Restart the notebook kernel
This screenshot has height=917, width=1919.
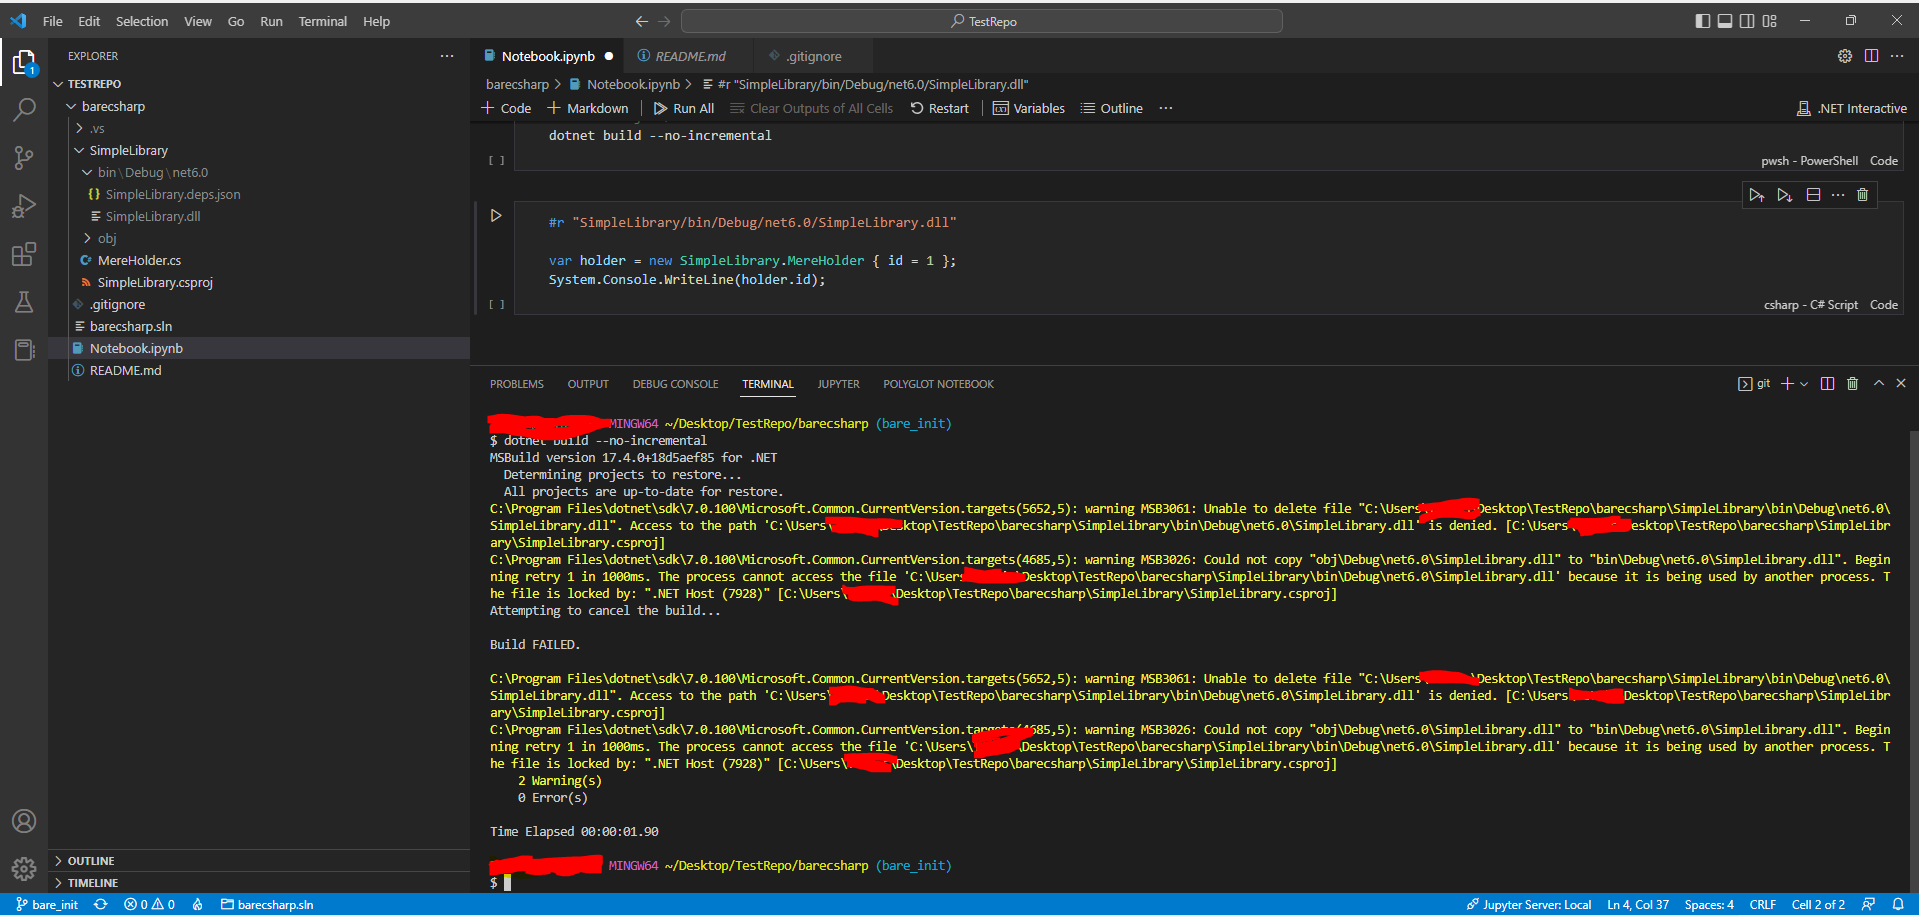939,108
